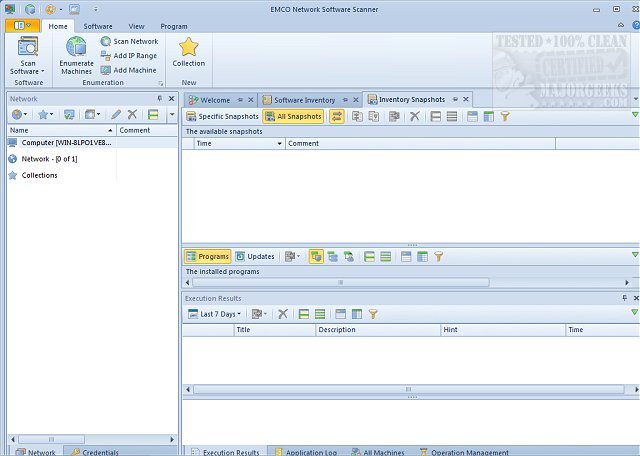This screenshot has width=640, height=456.
Task: Select Network - [0 of 1] item
Action: click(x=49, y=159)
